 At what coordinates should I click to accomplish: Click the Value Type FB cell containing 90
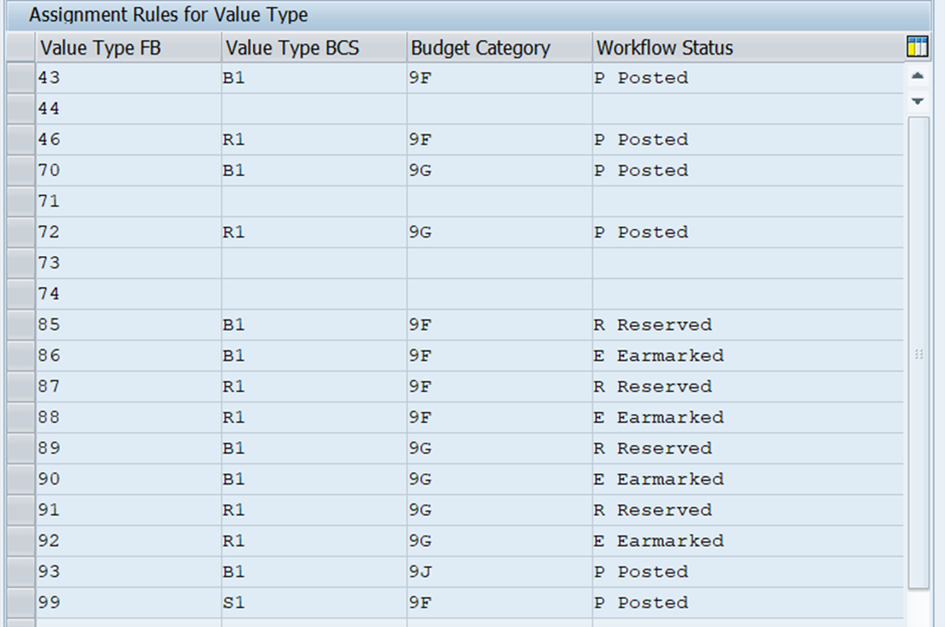coord(128,479)
